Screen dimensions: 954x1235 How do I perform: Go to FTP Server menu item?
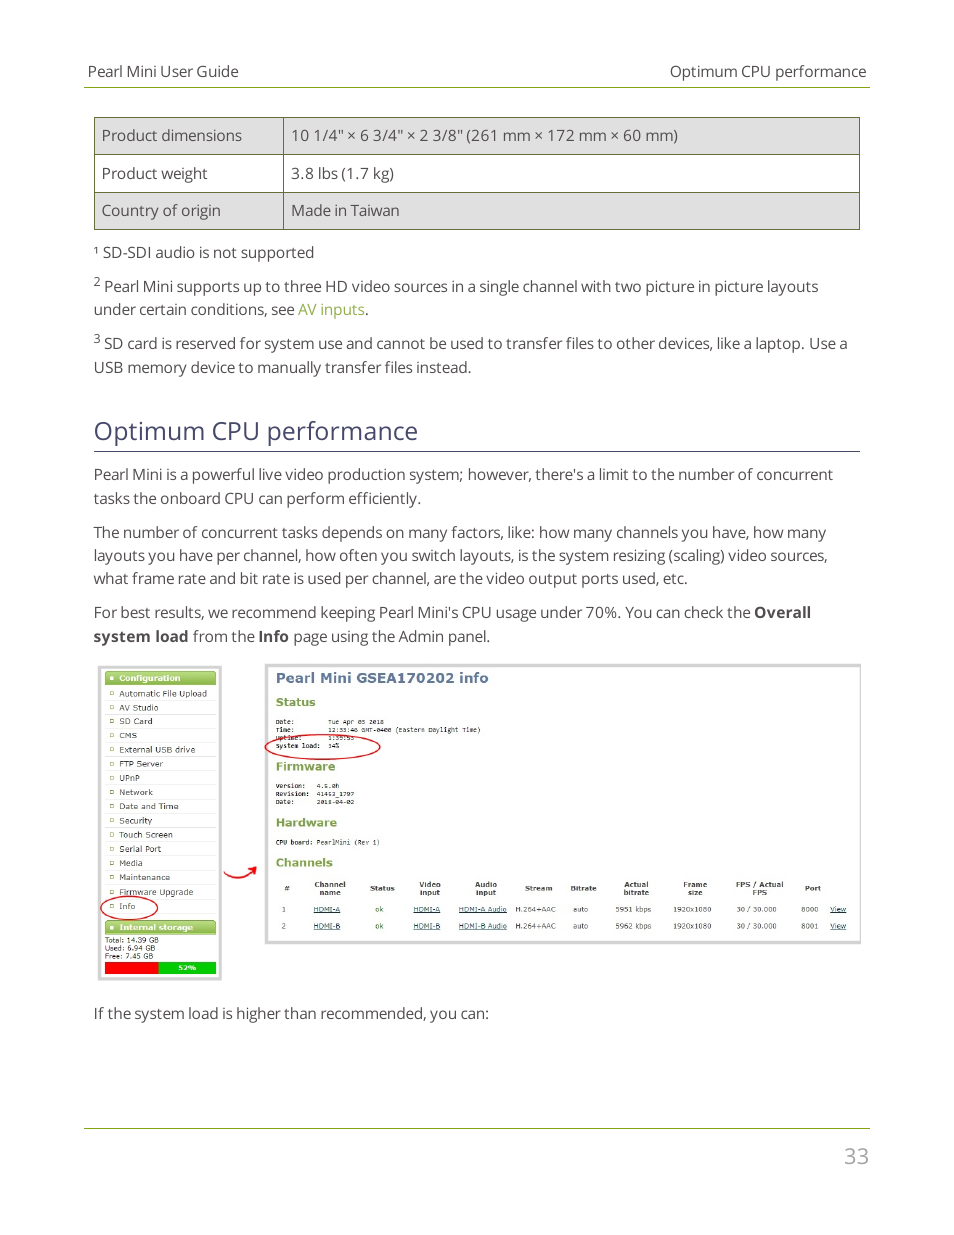point(141,764)
